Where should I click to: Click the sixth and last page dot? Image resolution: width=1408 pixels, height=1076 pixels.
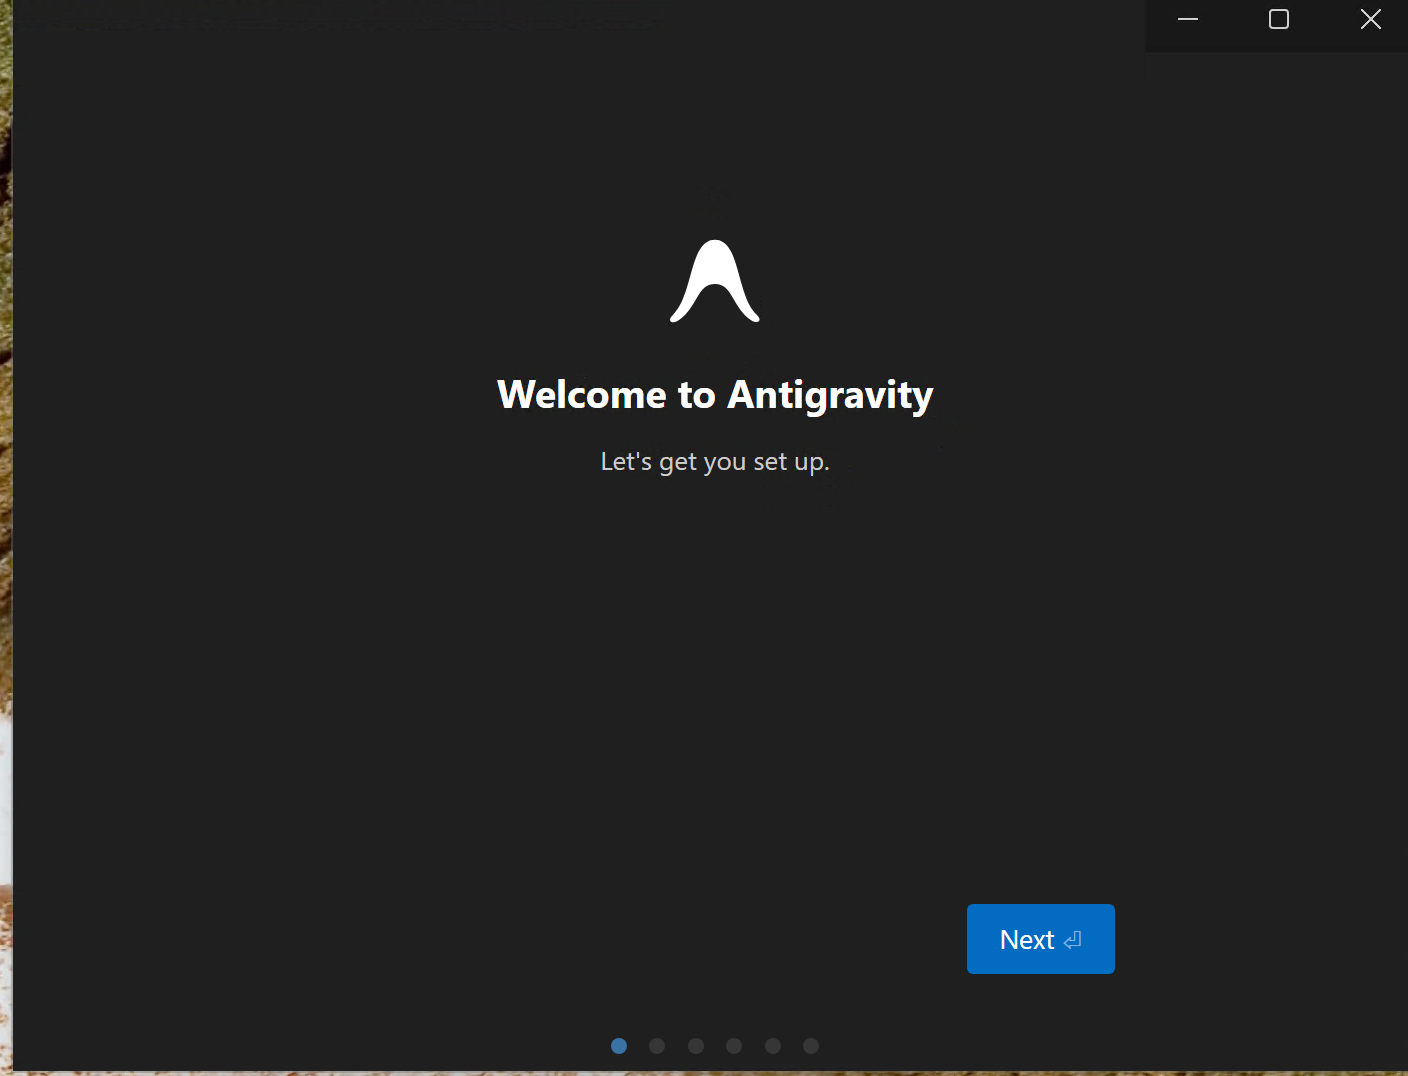[x=811, y=1046]
